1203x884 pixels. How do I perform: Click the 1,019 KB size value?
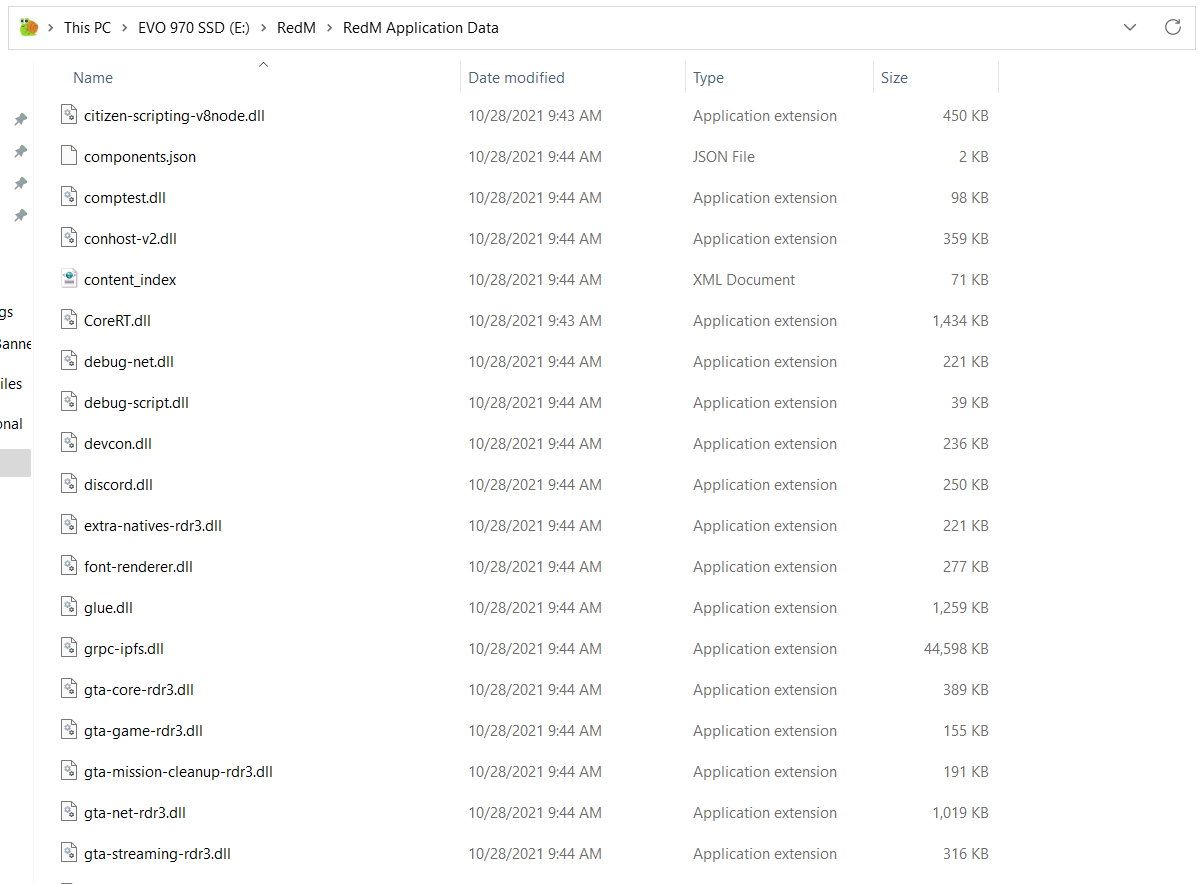(x=960, y=812)
